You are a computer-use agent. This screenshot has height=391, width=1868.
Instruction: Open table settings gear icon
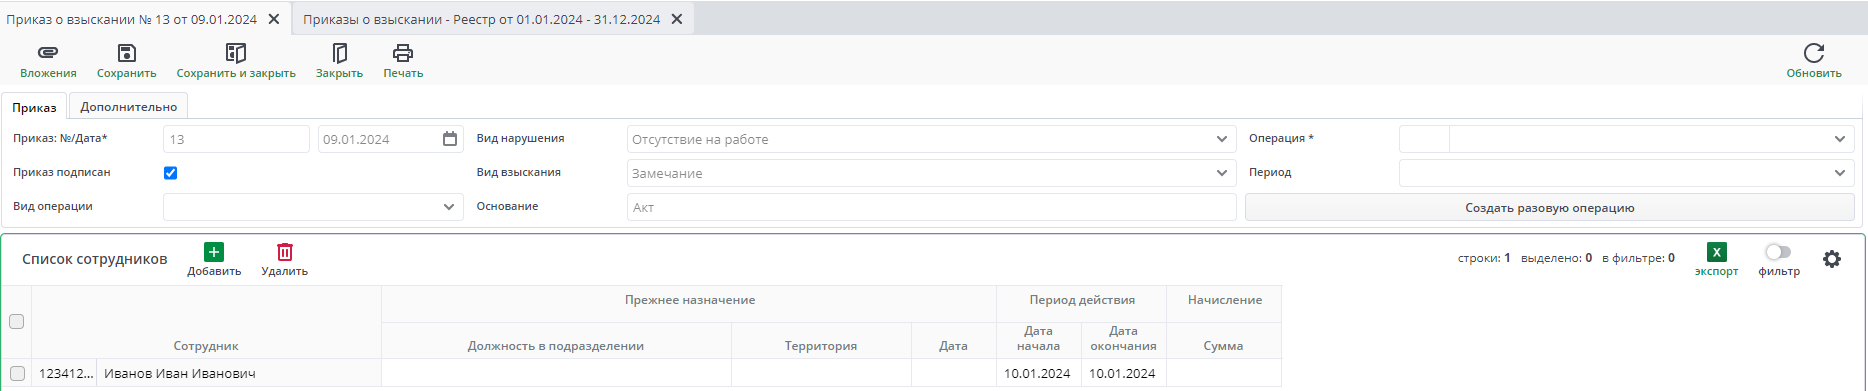(x=1831, y=259)
